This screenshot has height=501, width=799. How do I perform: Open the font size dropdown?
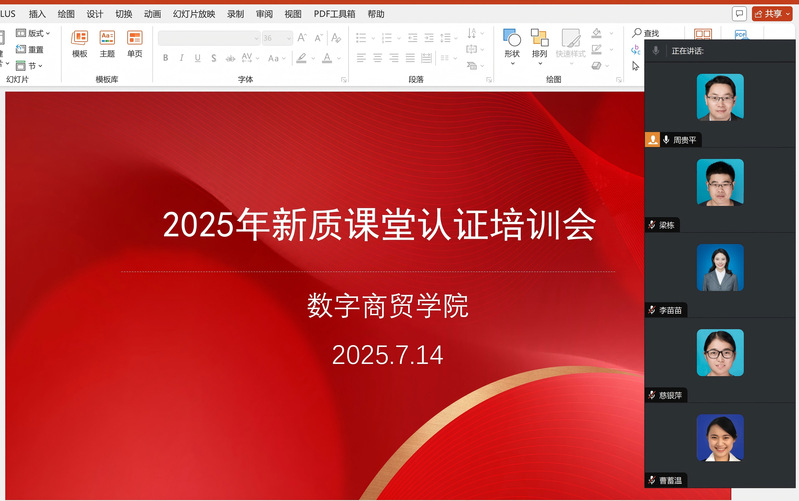pos(288,38)
